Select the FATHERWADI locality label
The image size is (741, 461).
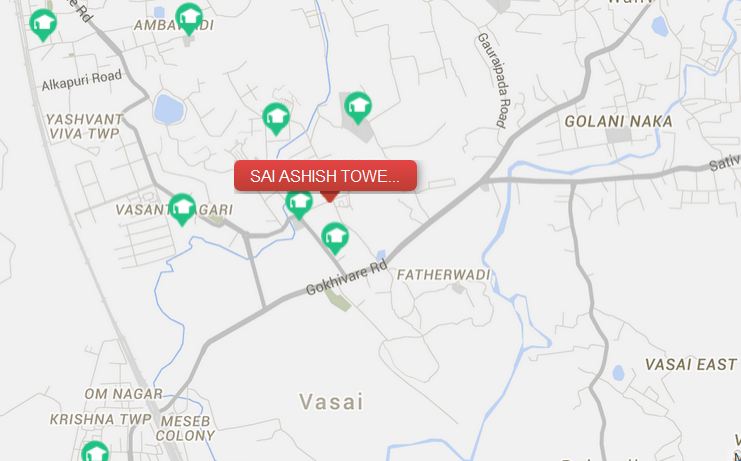coord(443,275)
